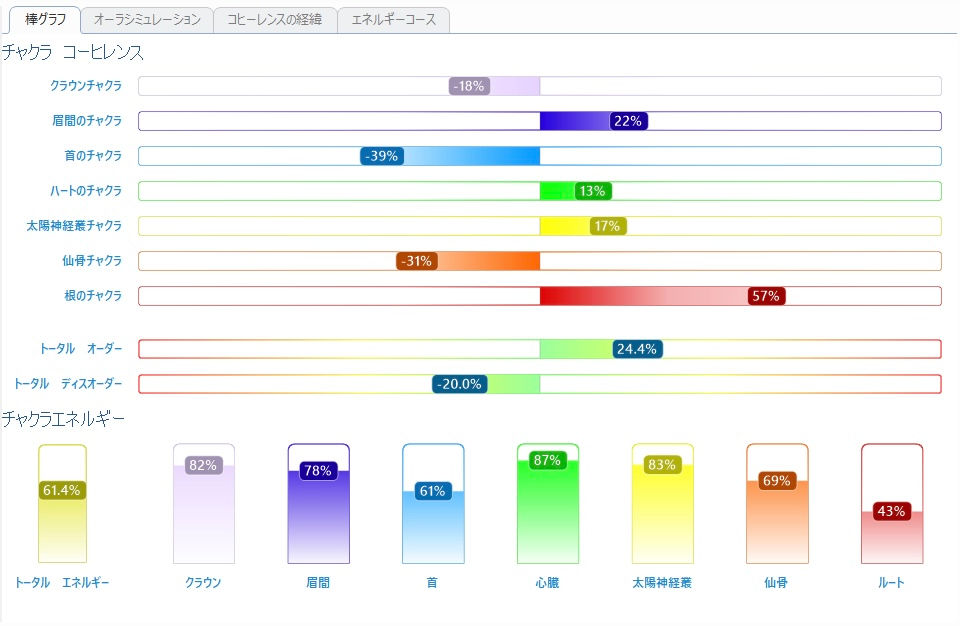The width and height of the screenshot is (960, 626).
Task: Click the 13% heart coherence badge
Action: coord(593,191)
